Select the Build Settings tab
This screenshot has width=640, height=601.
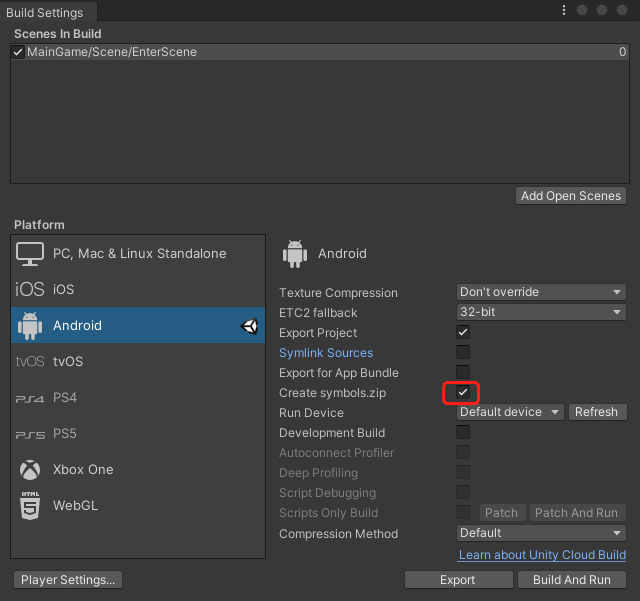tap(48, 12)
